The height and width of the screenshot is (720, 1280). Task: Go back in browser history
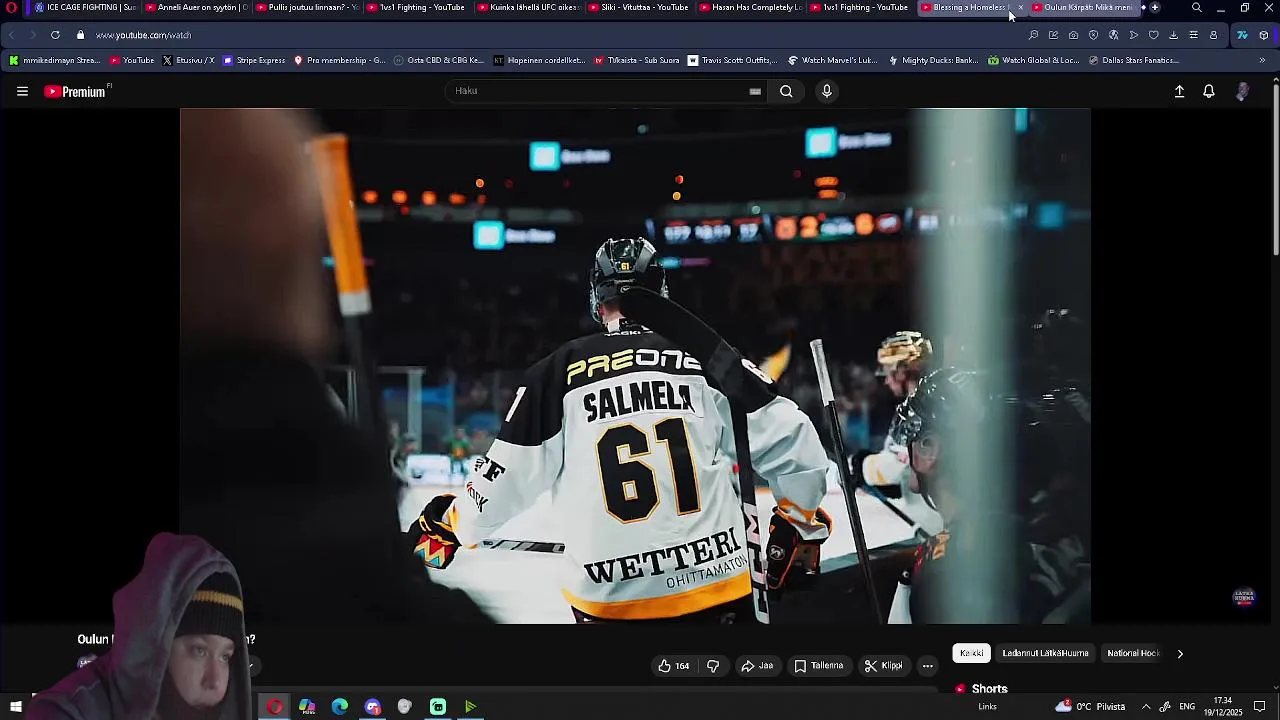coord(12,35)
